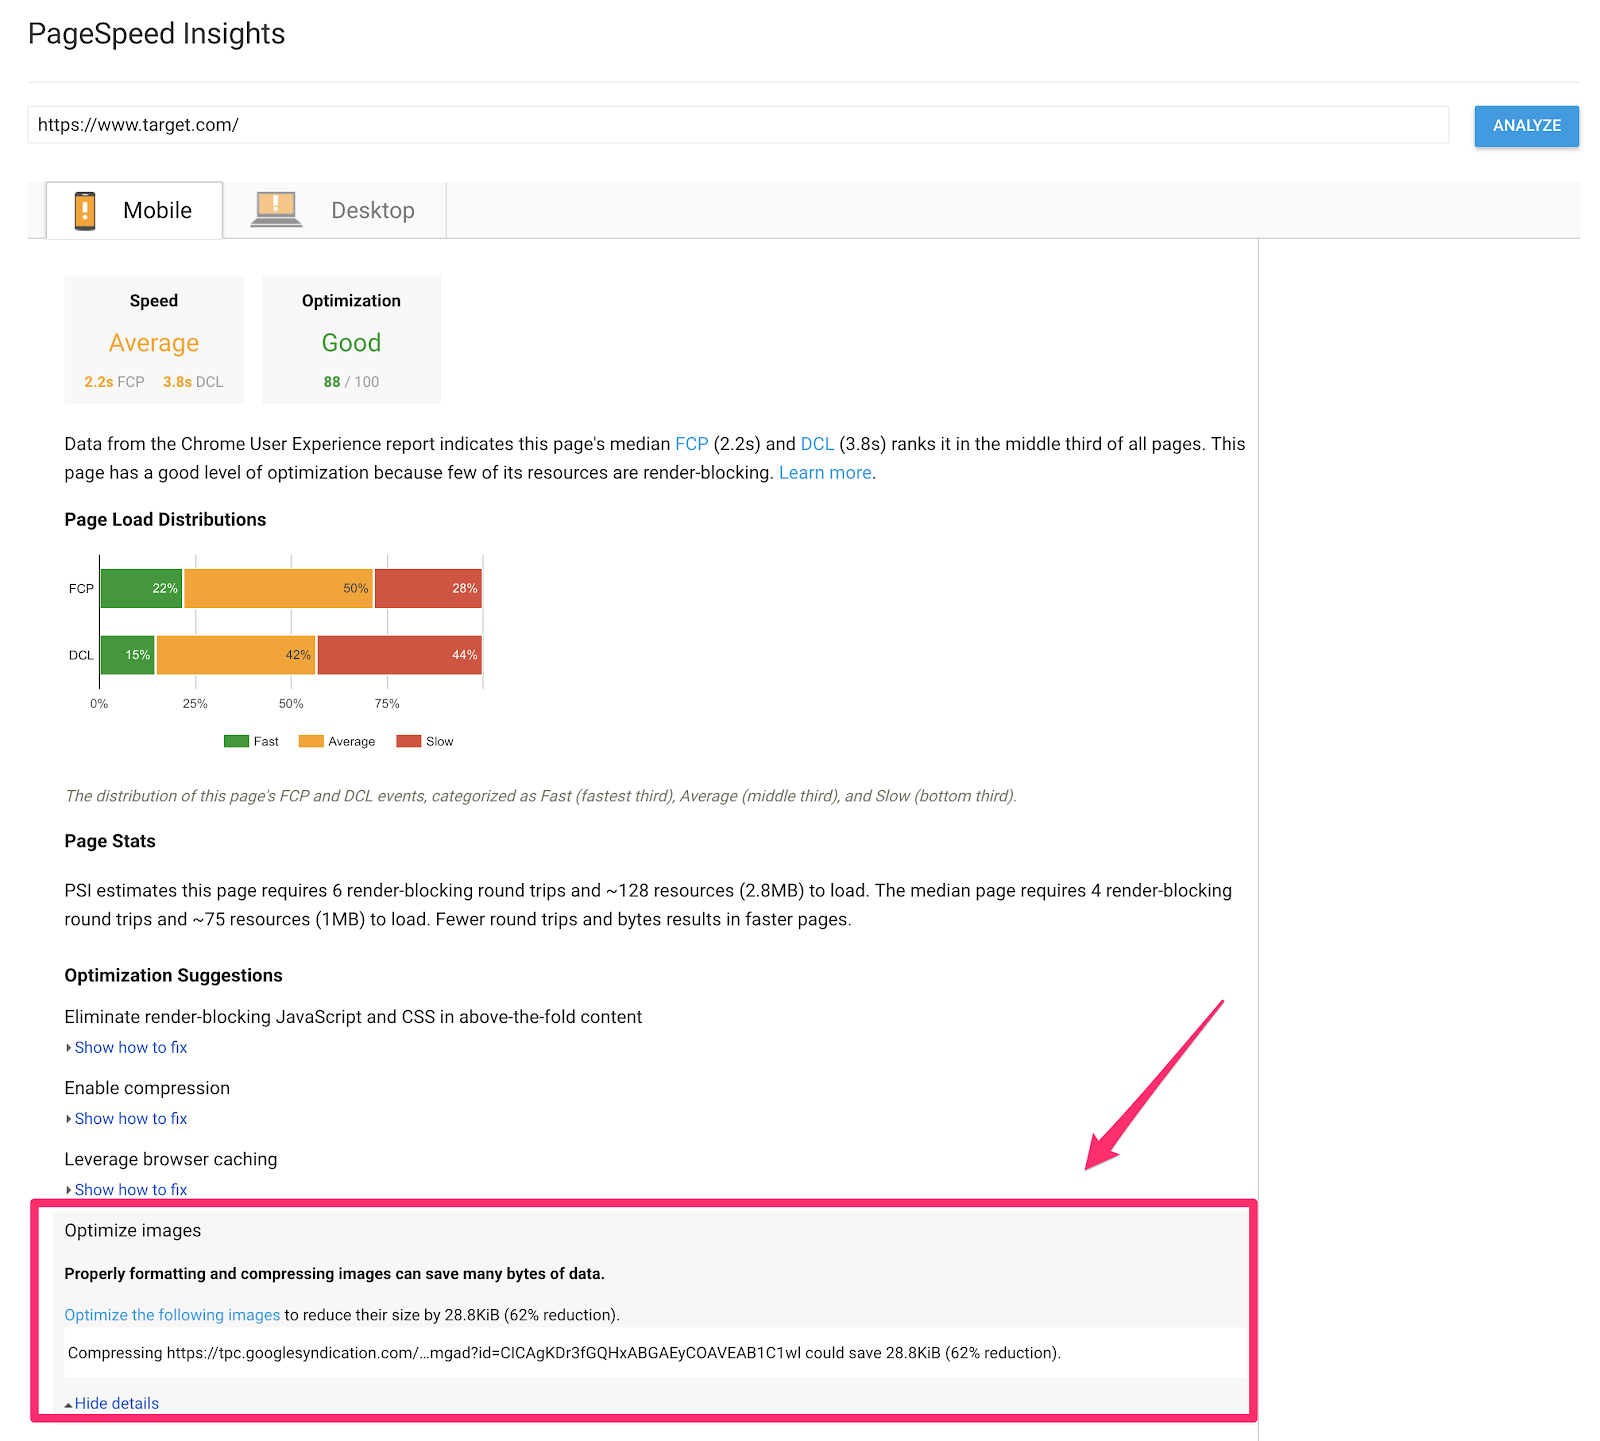Expand Show how to fix under Leverage browser caching
The image size is (1600, 1441).
(130, 1189)
